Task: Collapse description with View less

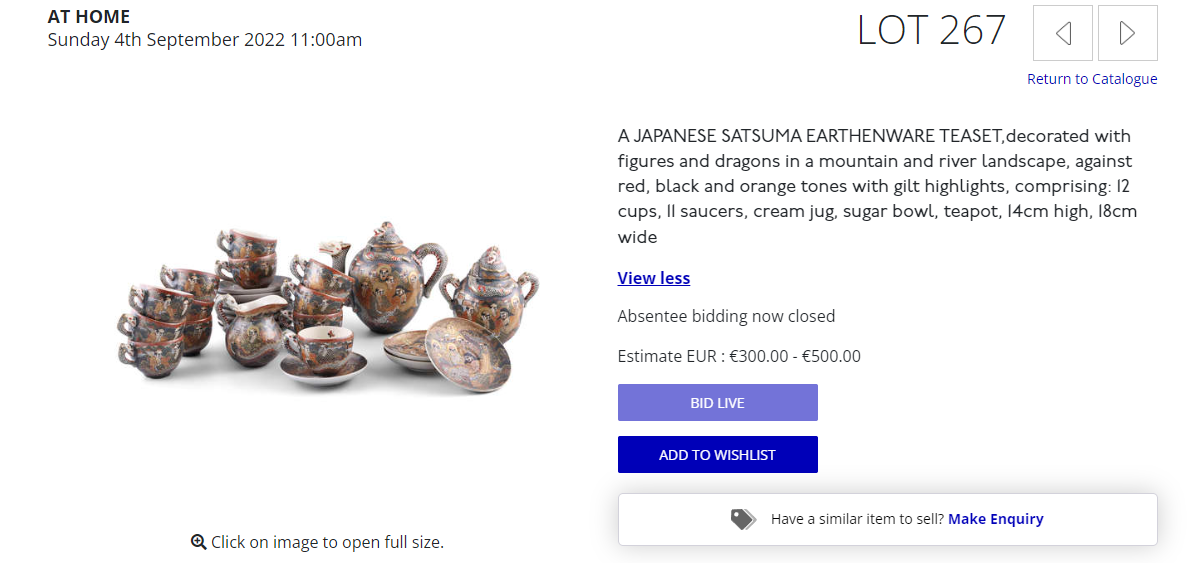Action: 653,278
